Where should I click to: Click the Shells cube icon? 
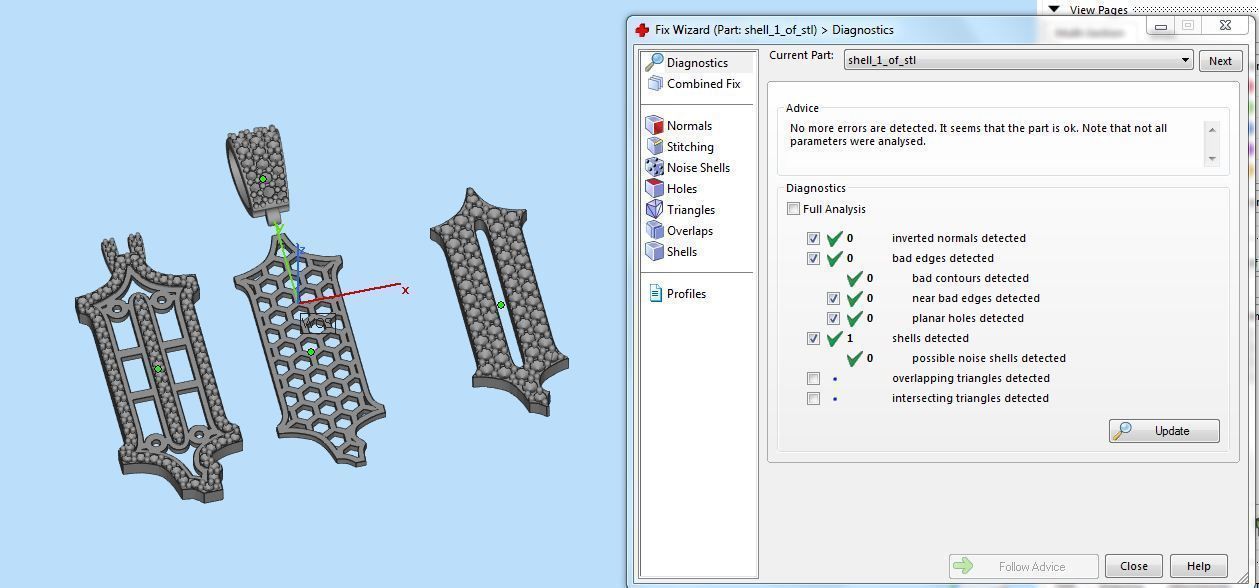pyautogui.click(x=655, y=251)
